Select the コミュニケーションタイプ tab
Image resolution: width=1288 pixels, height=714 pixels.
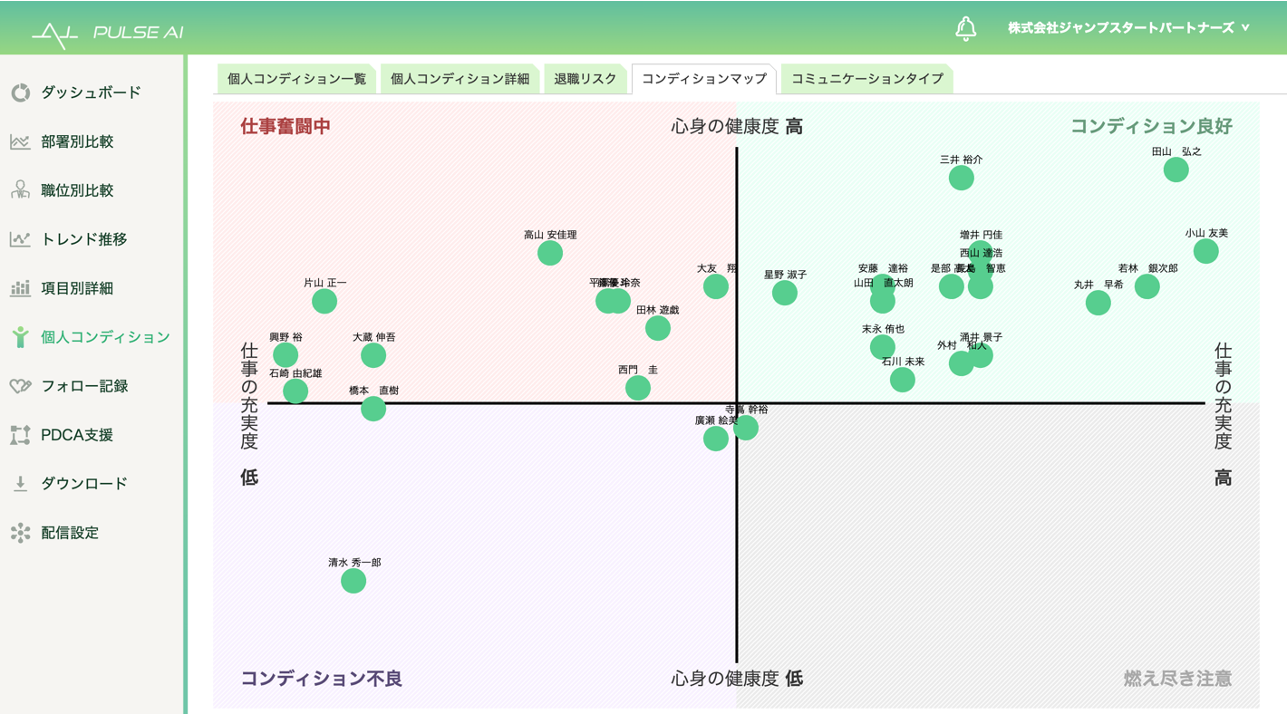click(866, 79)
